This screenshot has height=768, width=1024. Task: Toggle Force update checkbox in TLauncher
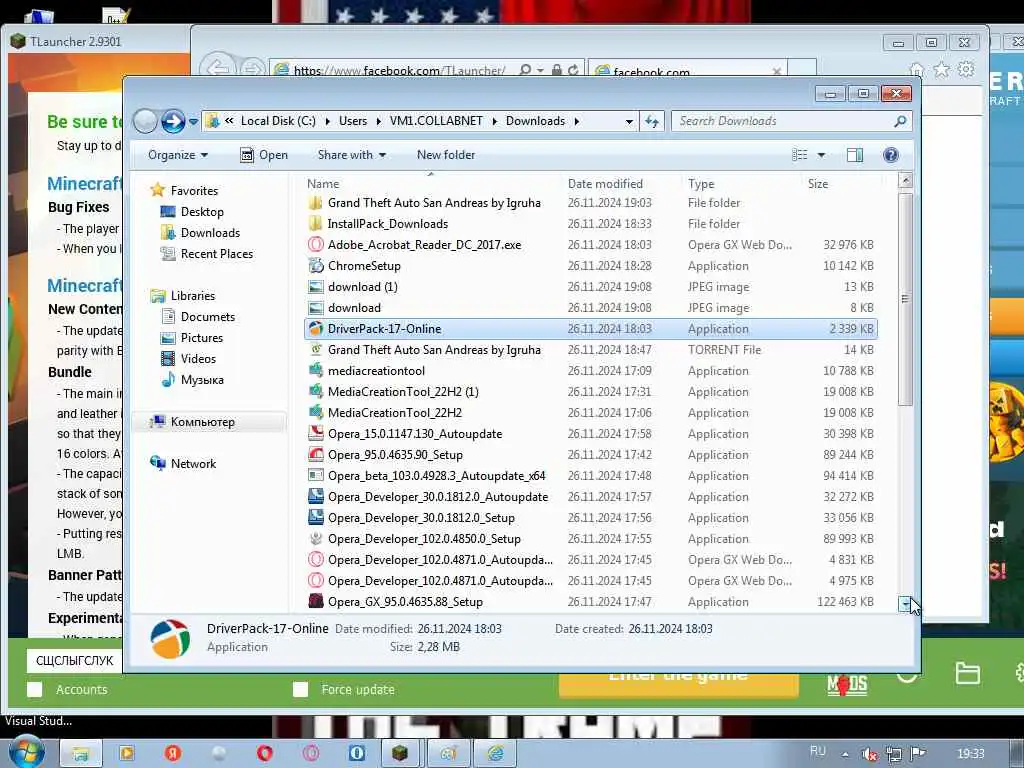click(x=300, y=690)
